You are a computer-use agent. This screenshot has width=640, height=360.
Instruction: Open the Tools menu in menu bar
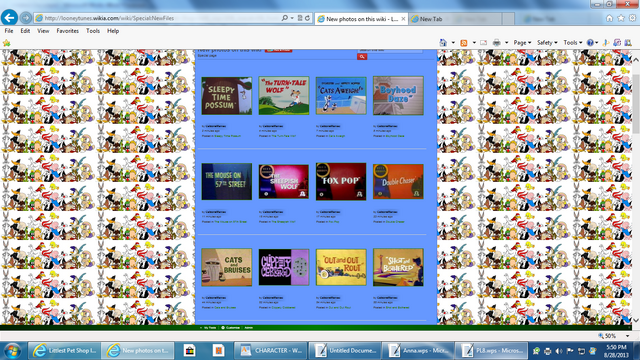coord(93,31)
